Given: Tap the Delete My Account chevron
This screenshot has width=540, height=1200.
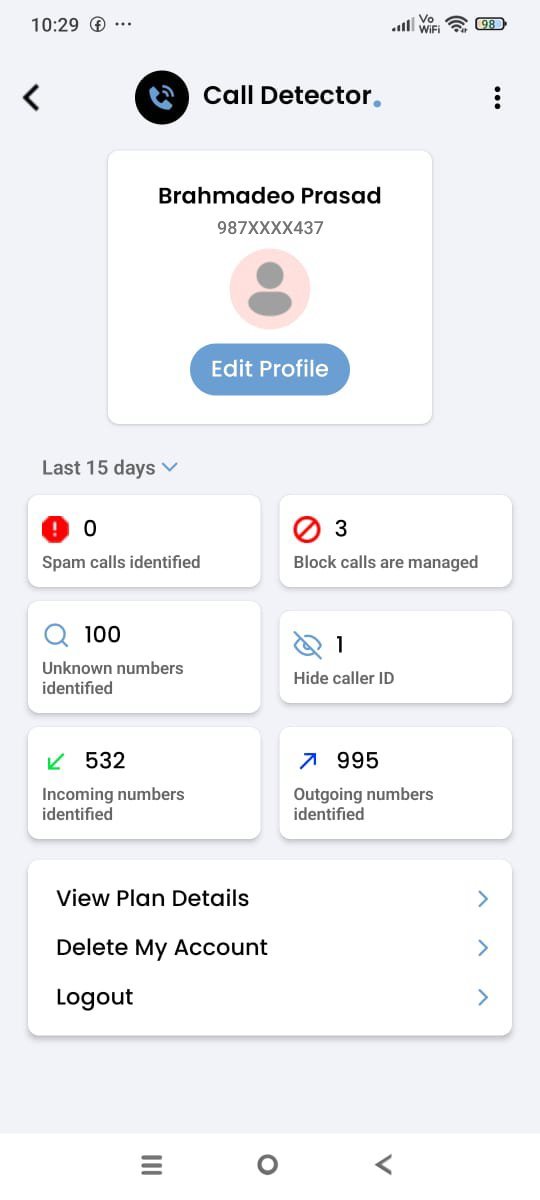Looking at the screenshot, I should [x=483, y=947].
